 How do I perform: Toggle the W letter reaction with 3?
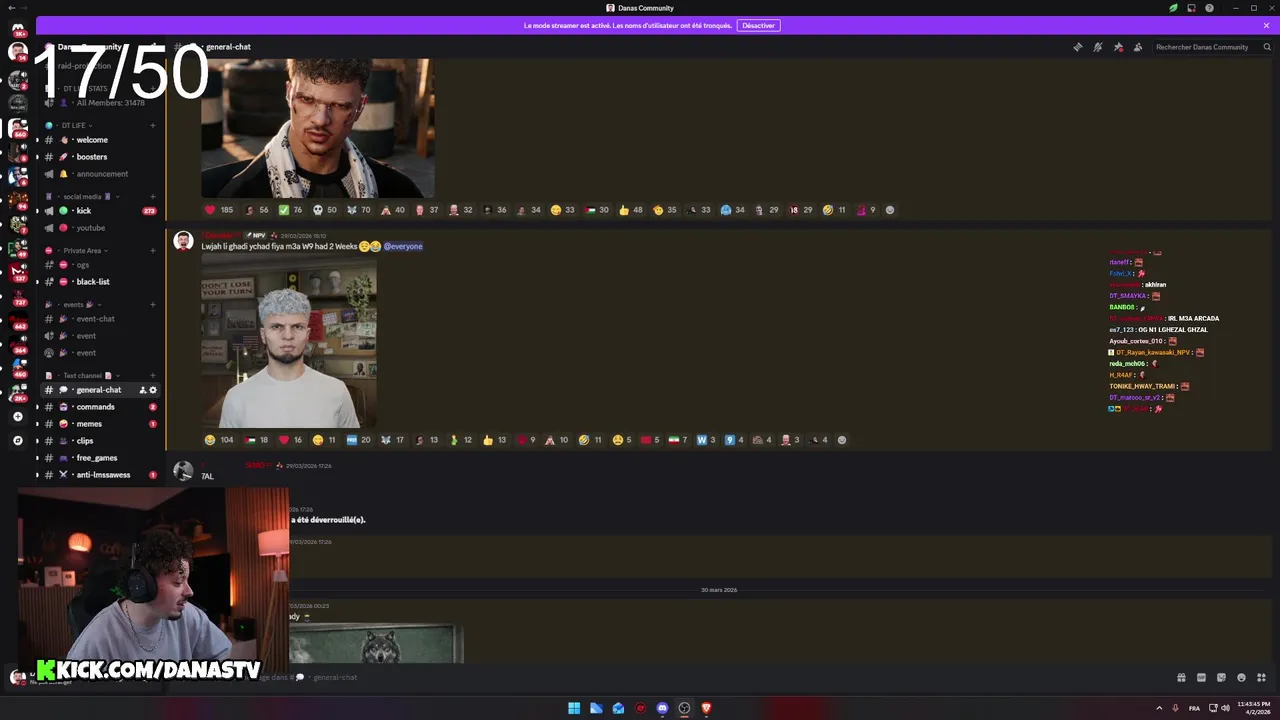pos(706,440)
